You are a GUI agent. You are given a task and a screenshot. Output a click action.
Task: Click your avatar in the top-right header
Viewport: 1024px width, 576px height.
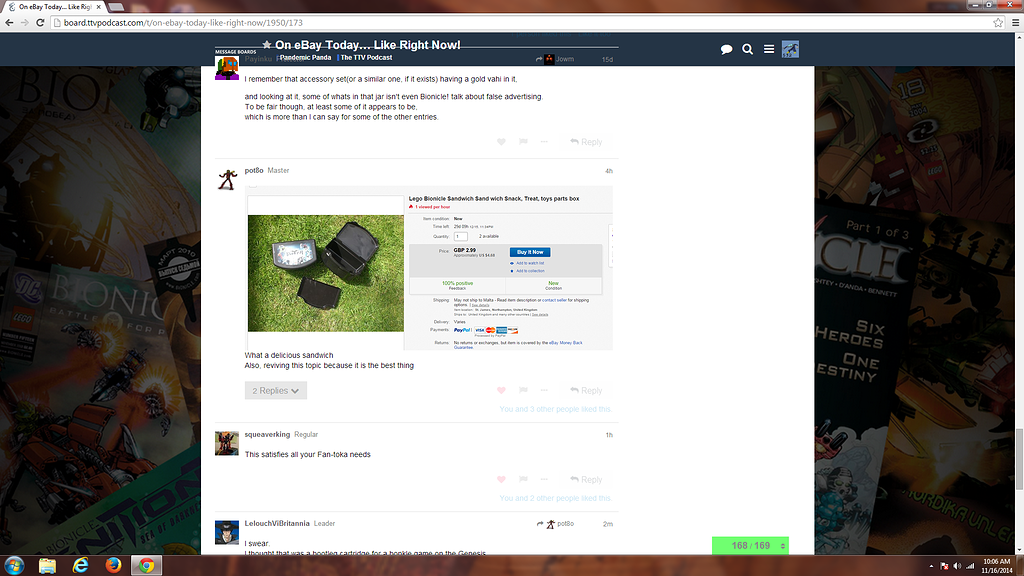coord(790,48)
